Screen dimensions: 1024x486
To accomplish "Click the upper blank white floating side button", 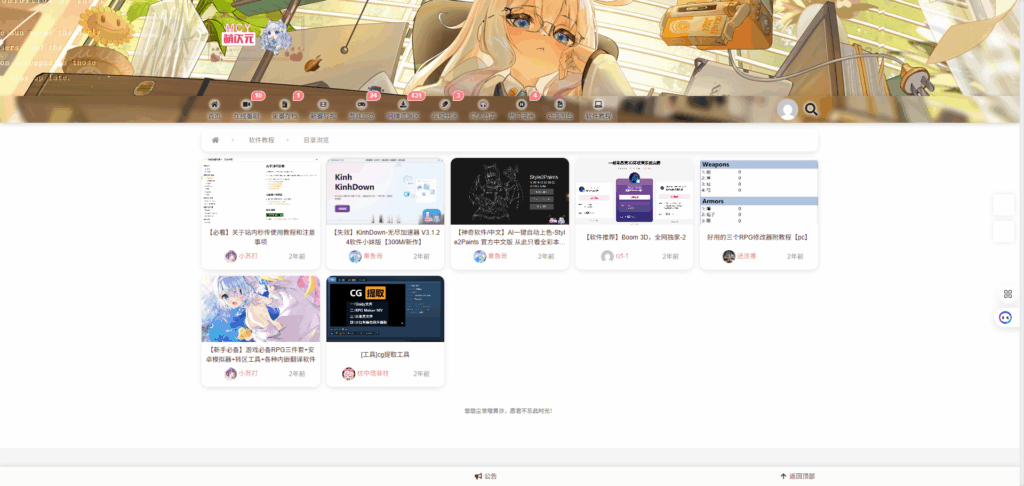I will [x=1004, y=204].
